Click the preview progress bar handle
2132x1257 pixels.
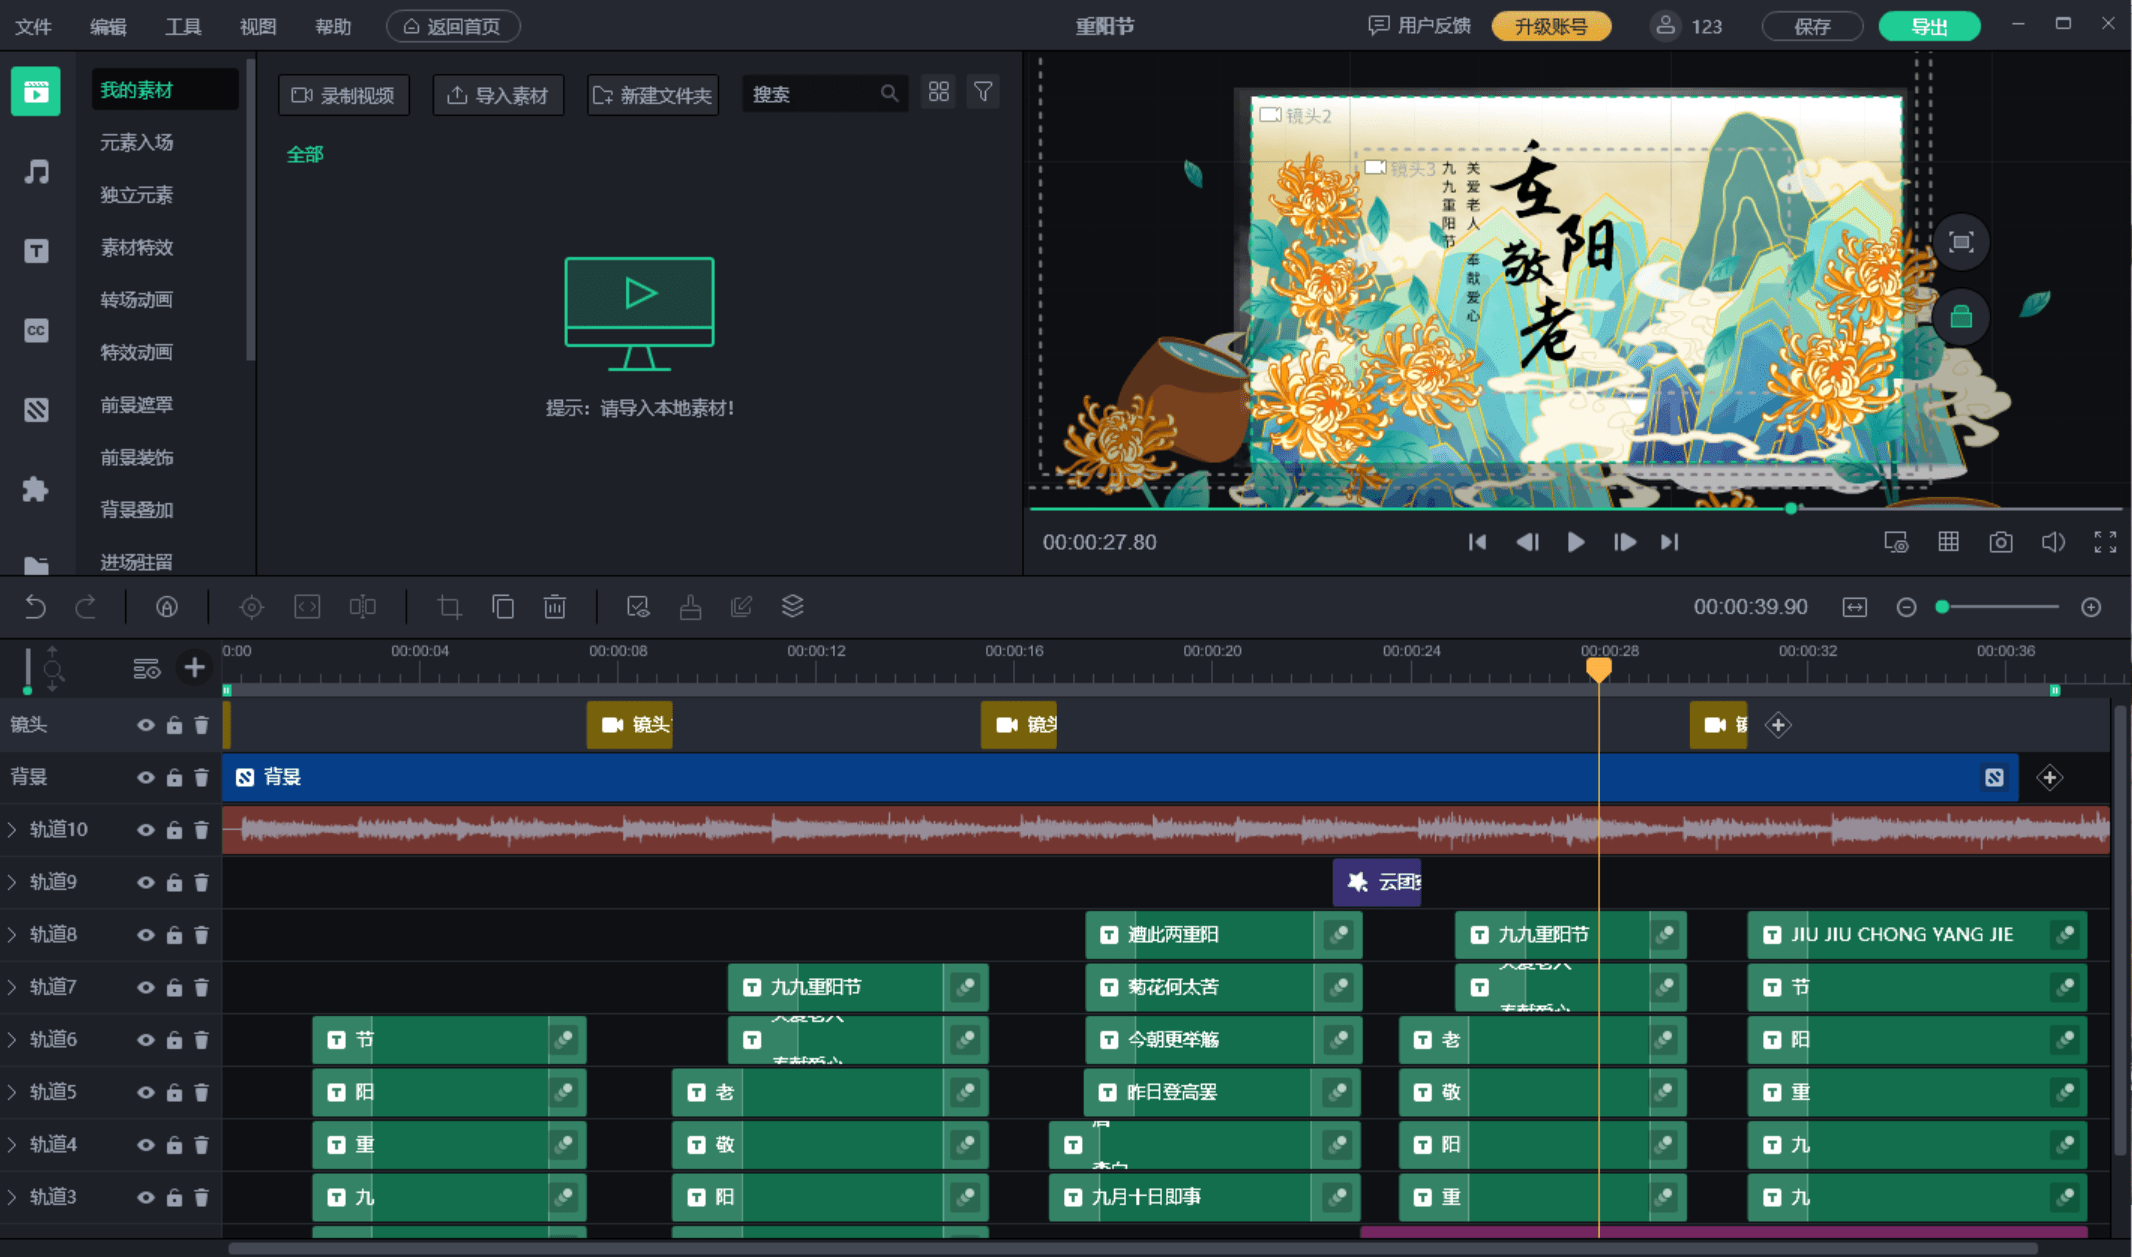[1791, 509]
